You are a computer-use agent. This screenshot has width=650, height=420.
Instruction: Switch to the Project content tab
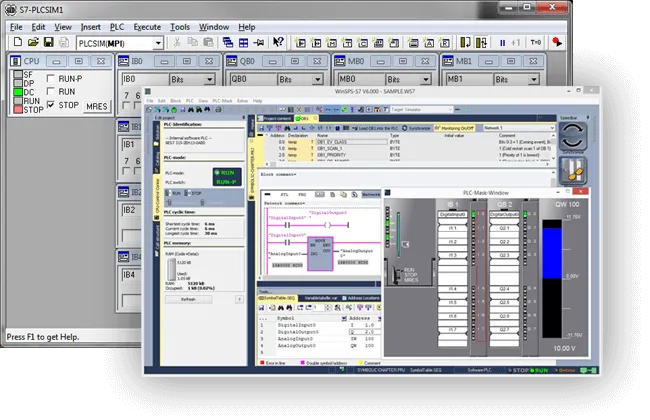pos(274,119)
